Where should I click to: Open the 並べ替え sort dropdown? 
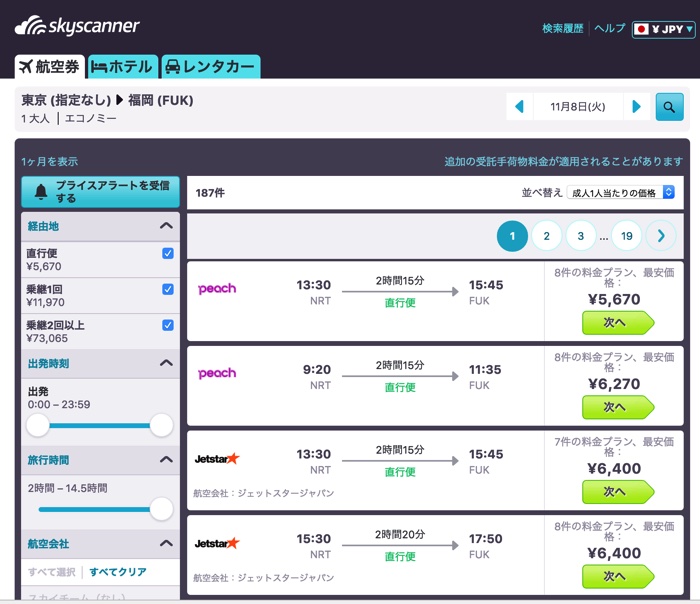pos(621,192)
